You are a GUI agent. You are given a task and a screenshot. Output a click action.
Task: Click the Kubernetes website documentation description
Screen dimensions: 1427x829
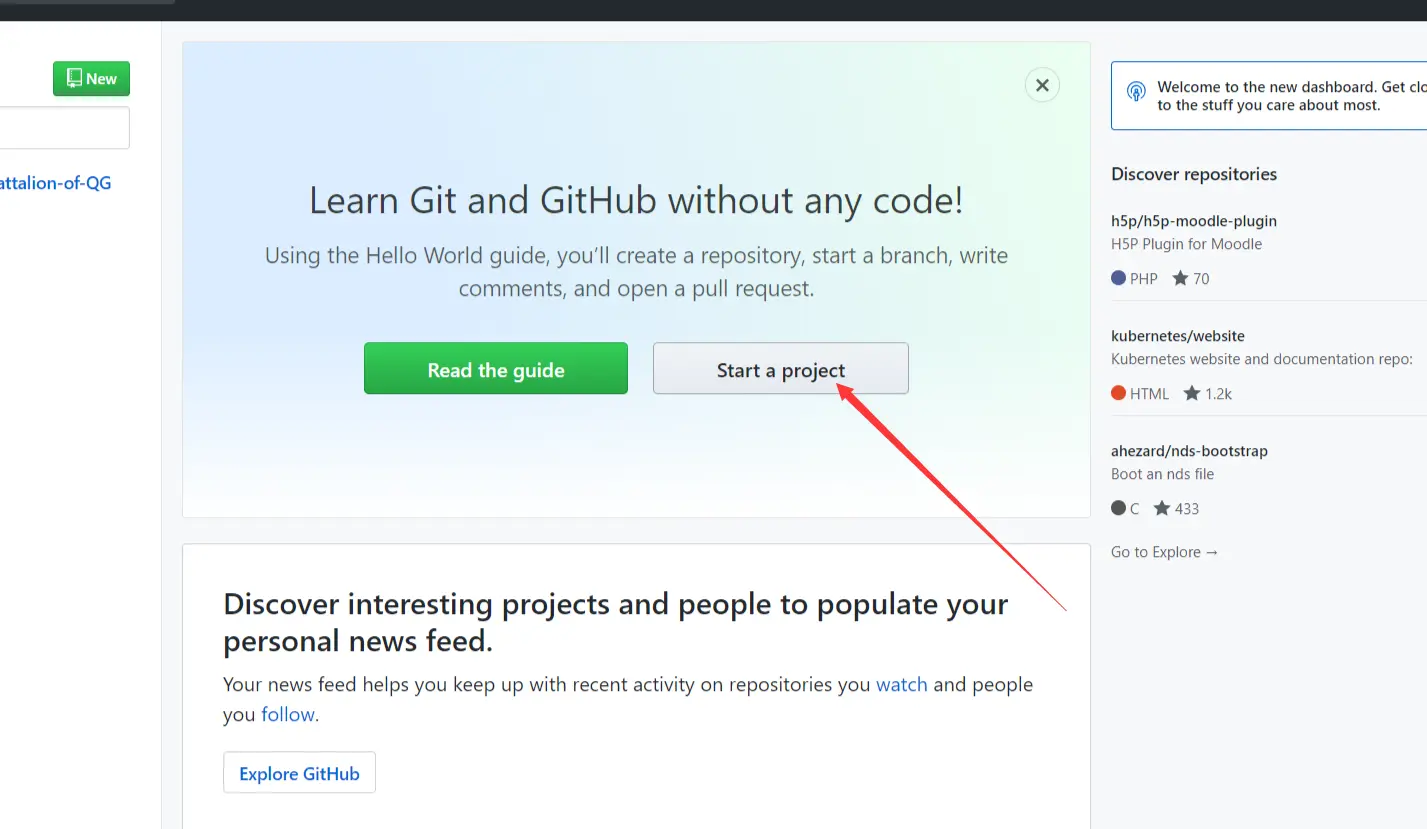[x=1261, y=359]
